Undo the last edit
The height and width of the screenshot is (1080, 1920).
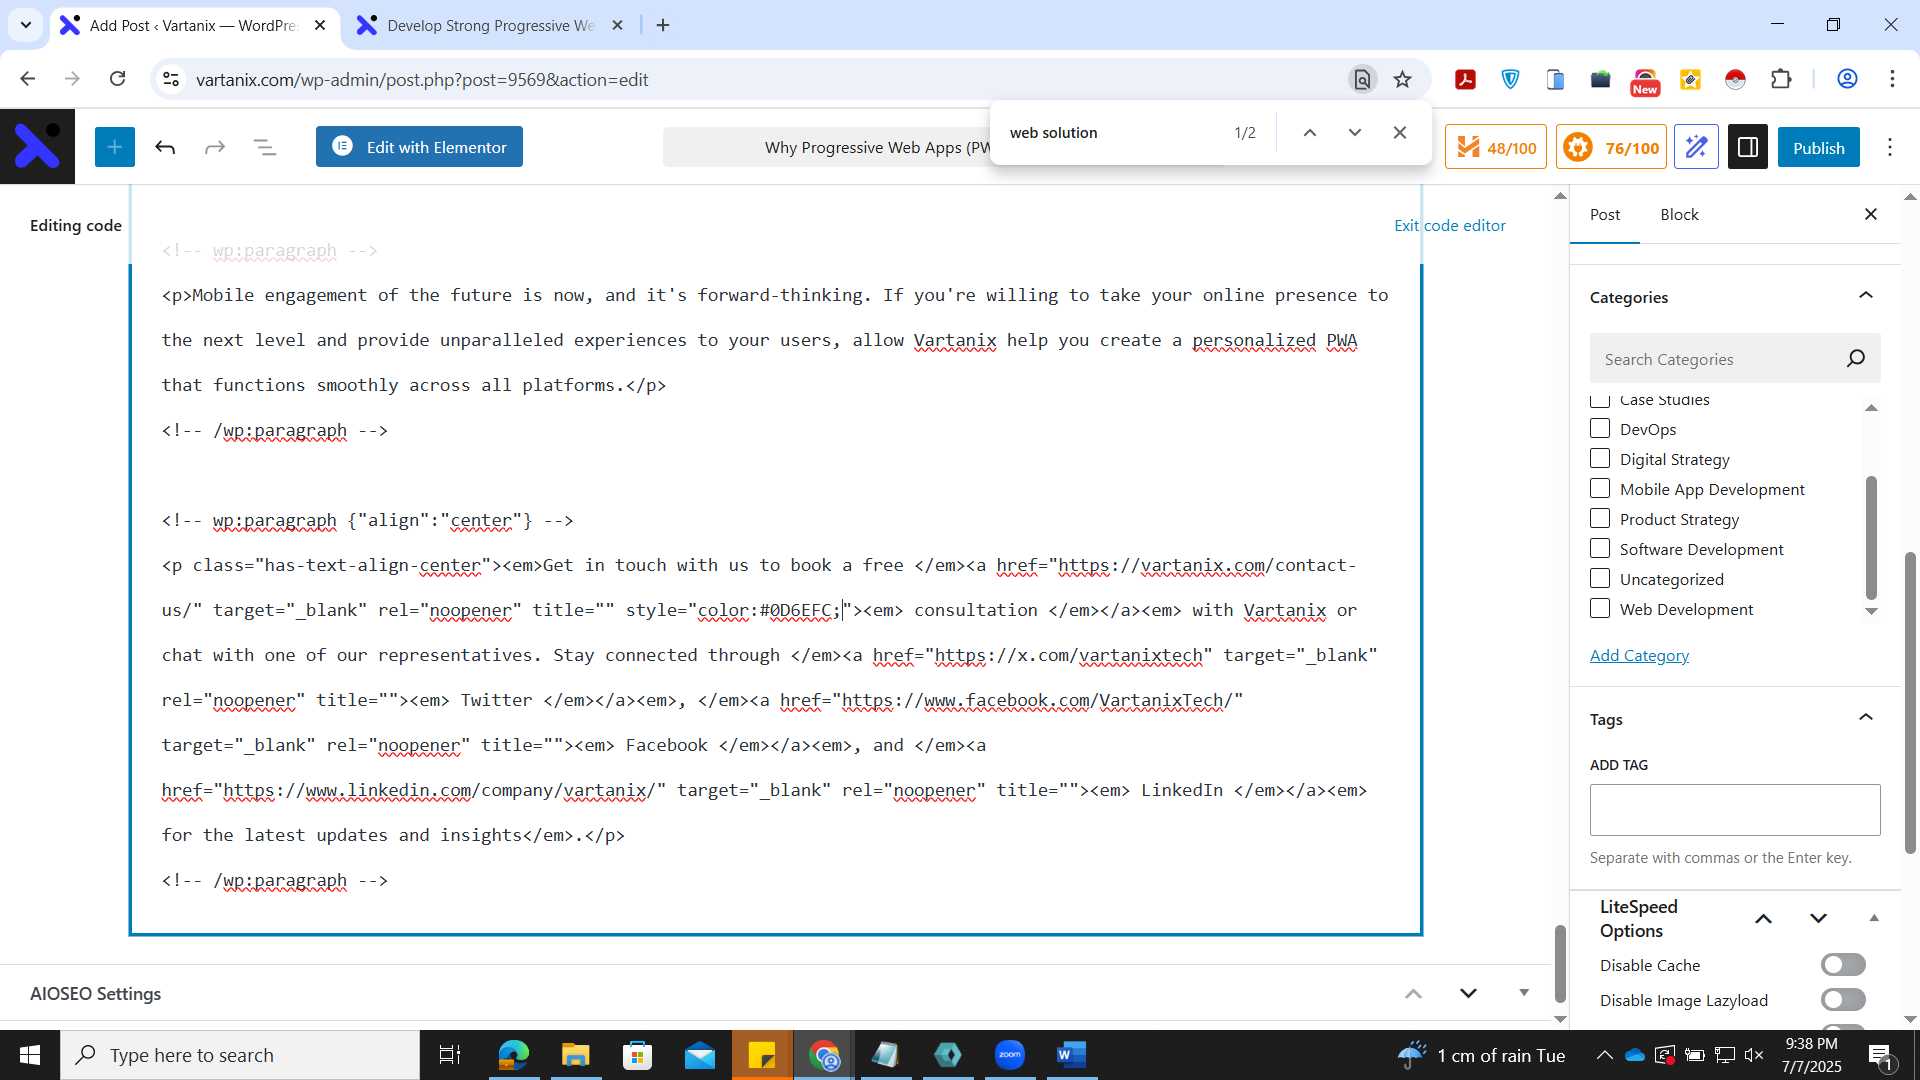[x=165, y=147]
